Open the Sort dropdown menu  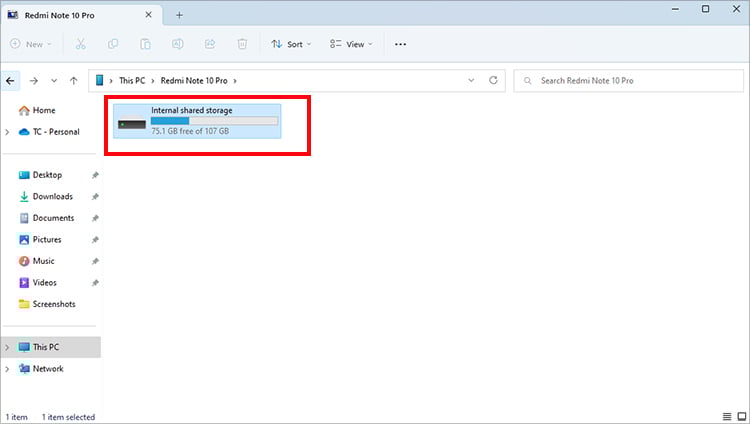(291, 44)
